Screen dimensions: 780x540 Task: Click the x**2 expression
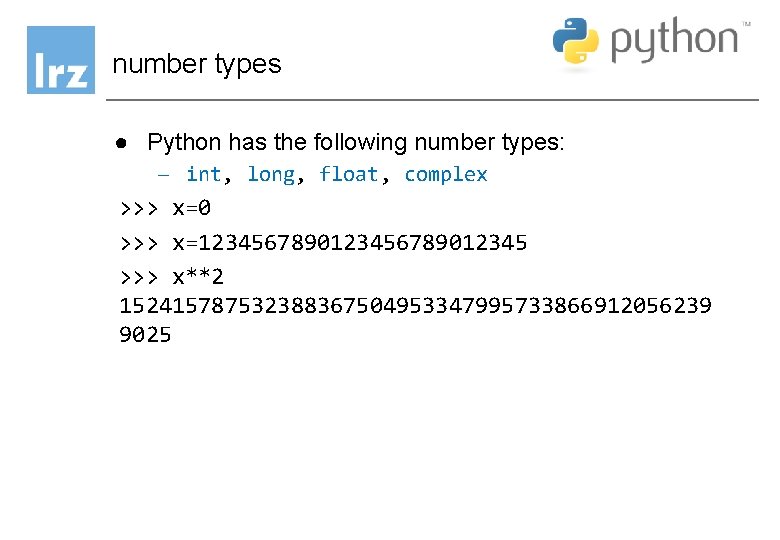[x=198, y=276]
